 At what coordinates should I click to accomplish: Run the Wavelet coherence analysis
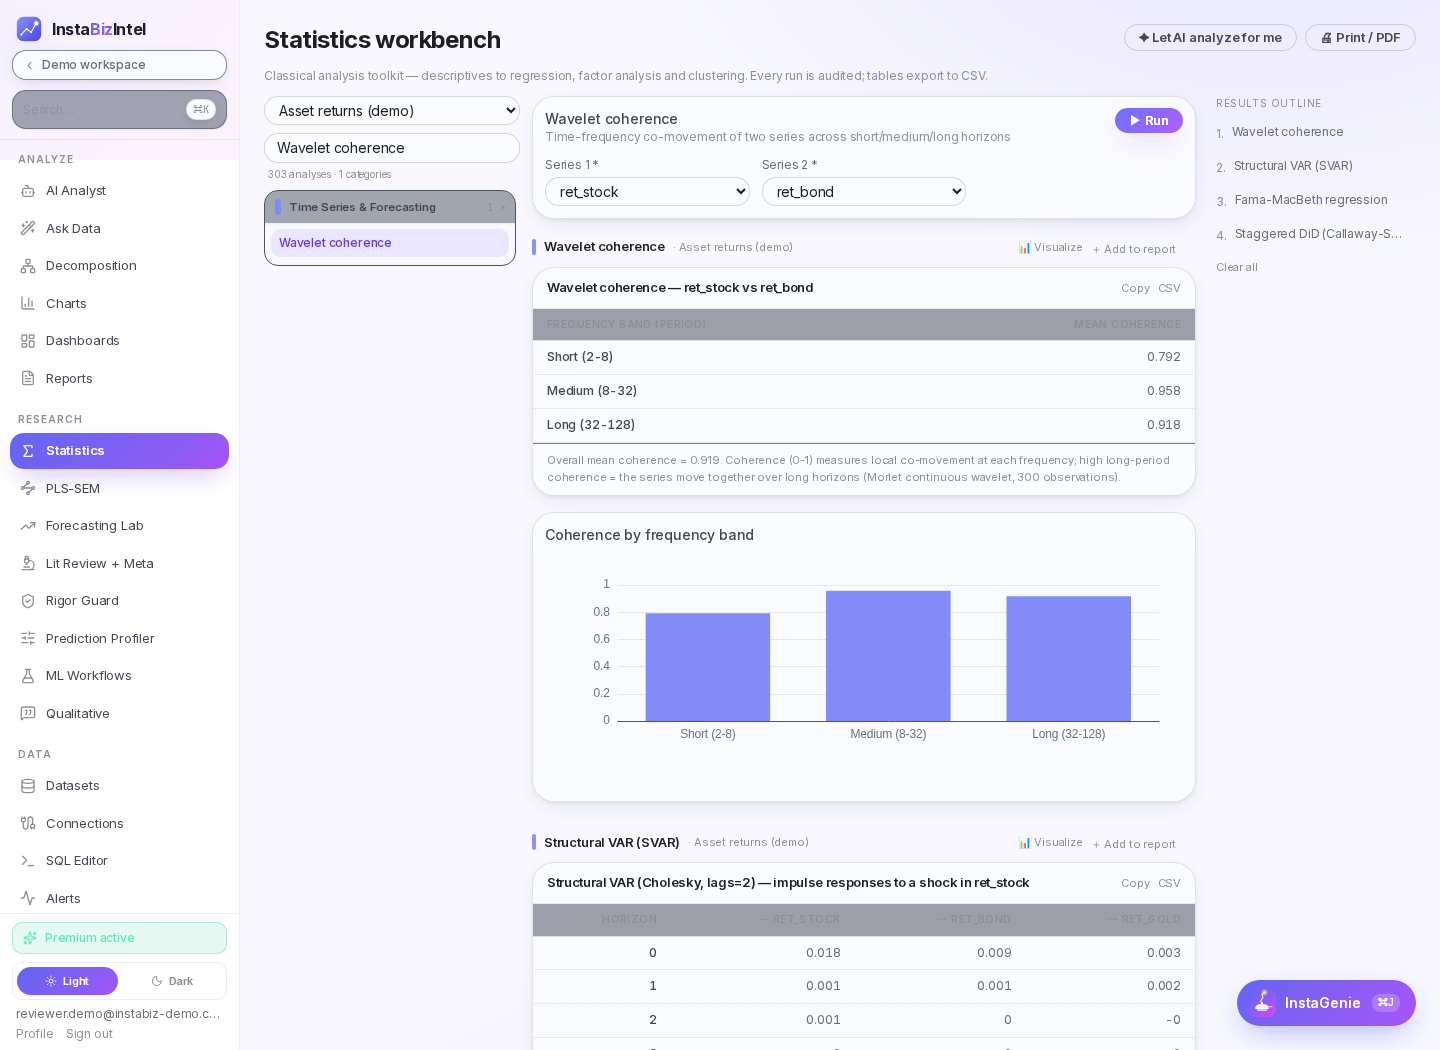coord(1149,120)
